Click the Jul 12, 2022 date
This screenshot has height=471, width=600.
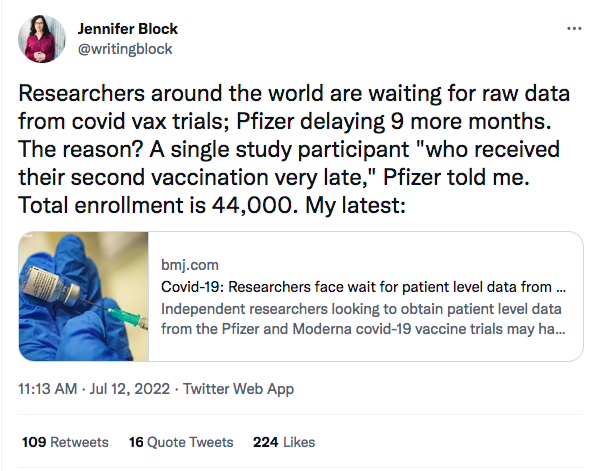click(x=129, y=389)
